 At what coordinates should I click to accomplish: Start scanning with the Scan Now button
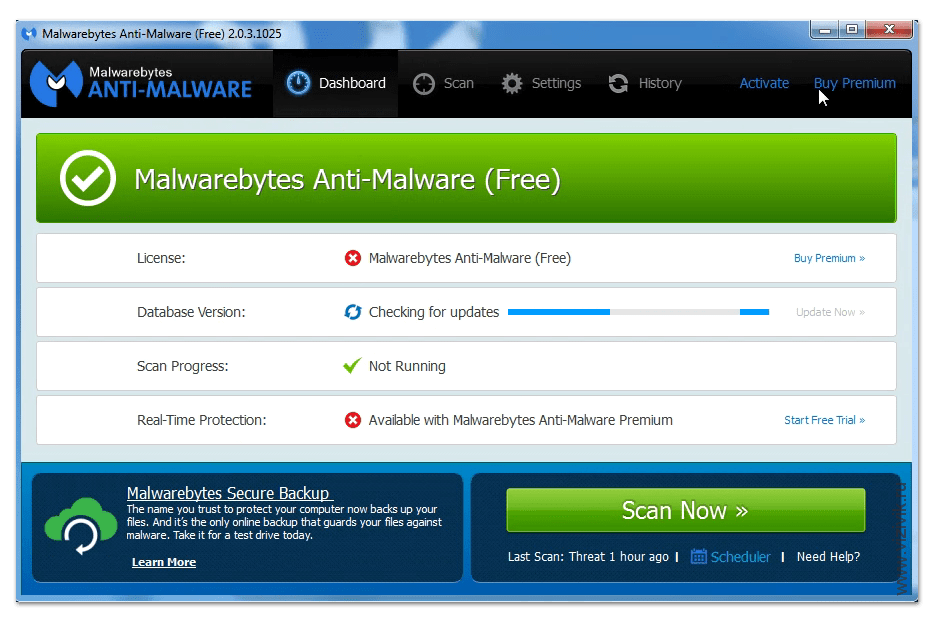click(685, 510)
